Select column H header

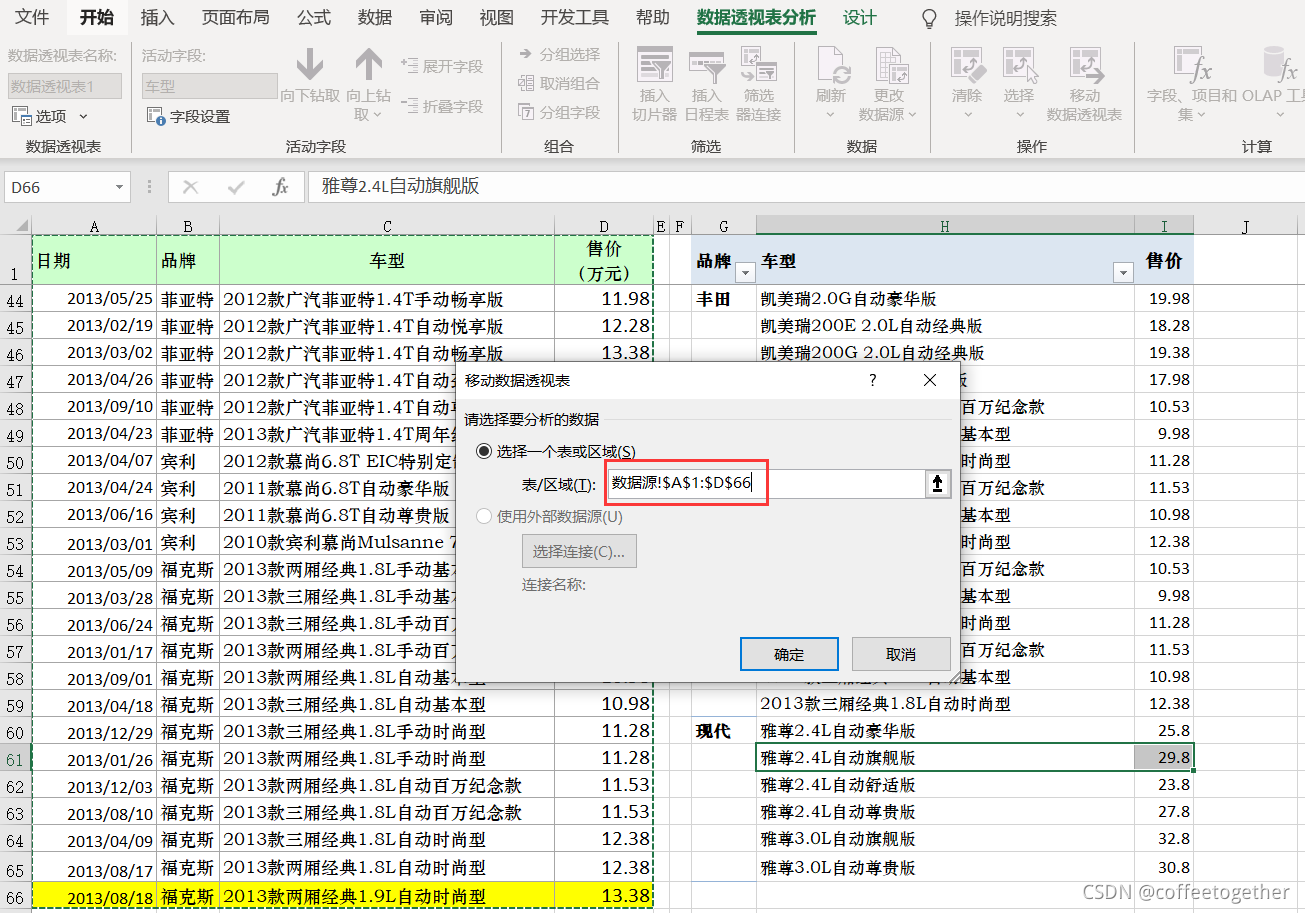[944, 227]
